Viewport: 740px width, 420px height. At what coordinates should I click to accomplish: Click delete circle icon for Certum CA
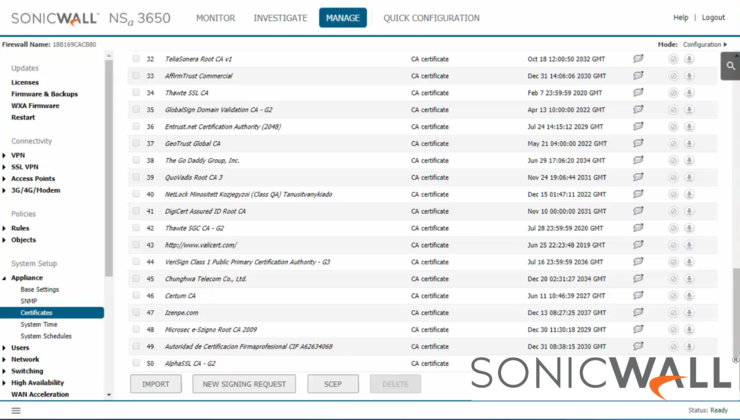click(673, 296)
